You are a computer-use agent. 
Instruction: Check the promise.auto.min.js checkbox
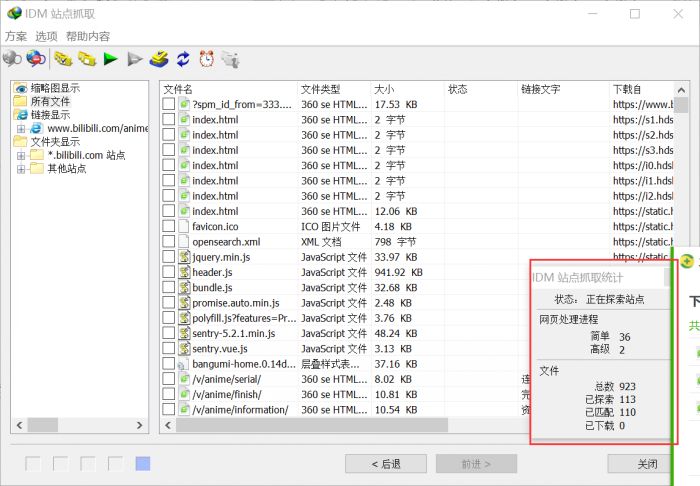point(169,302)
